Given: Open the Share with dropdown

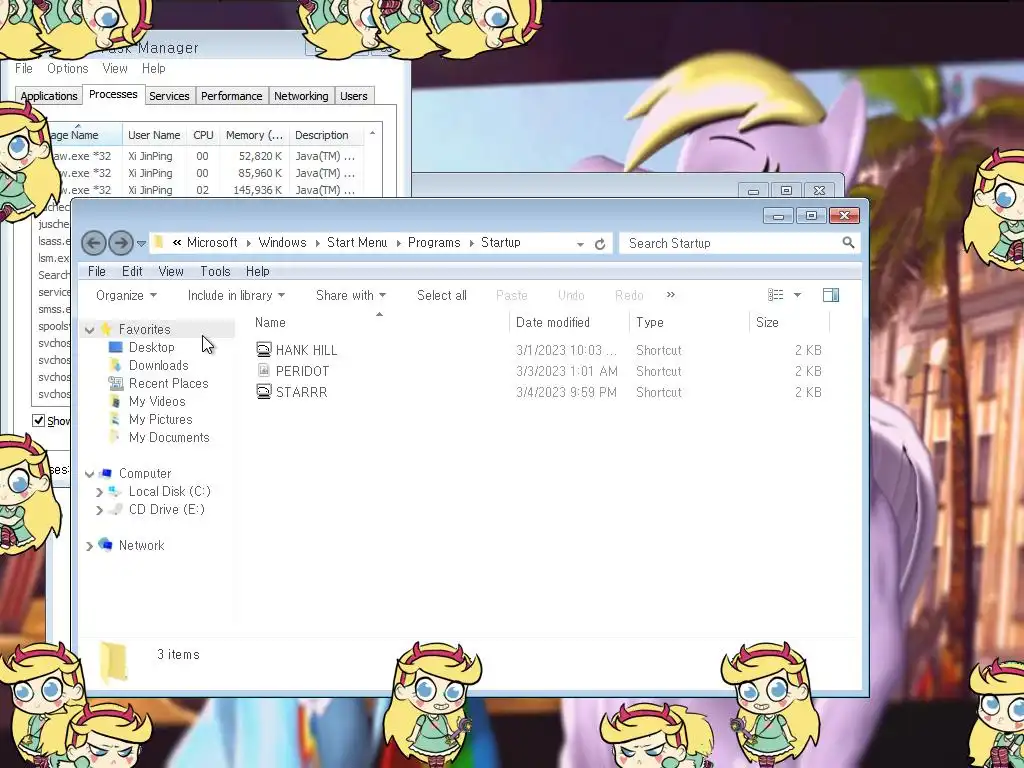Looking at the screenshot, I should click(351, 295).
